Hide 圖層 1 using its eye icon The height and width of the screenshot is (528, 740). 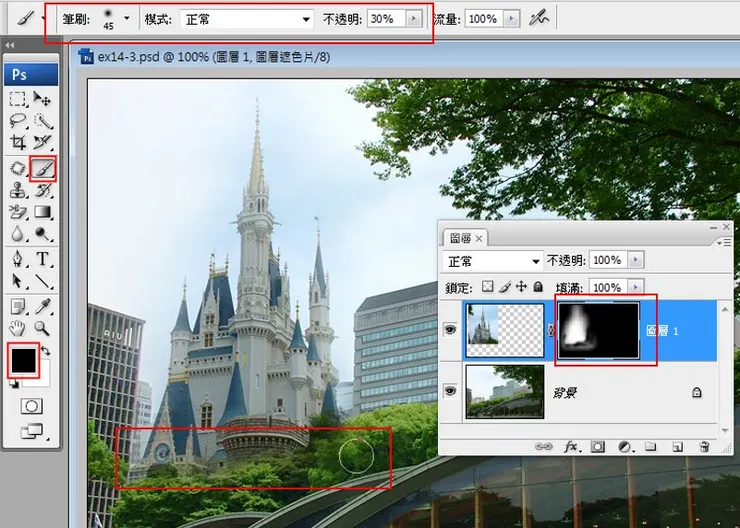451,328
